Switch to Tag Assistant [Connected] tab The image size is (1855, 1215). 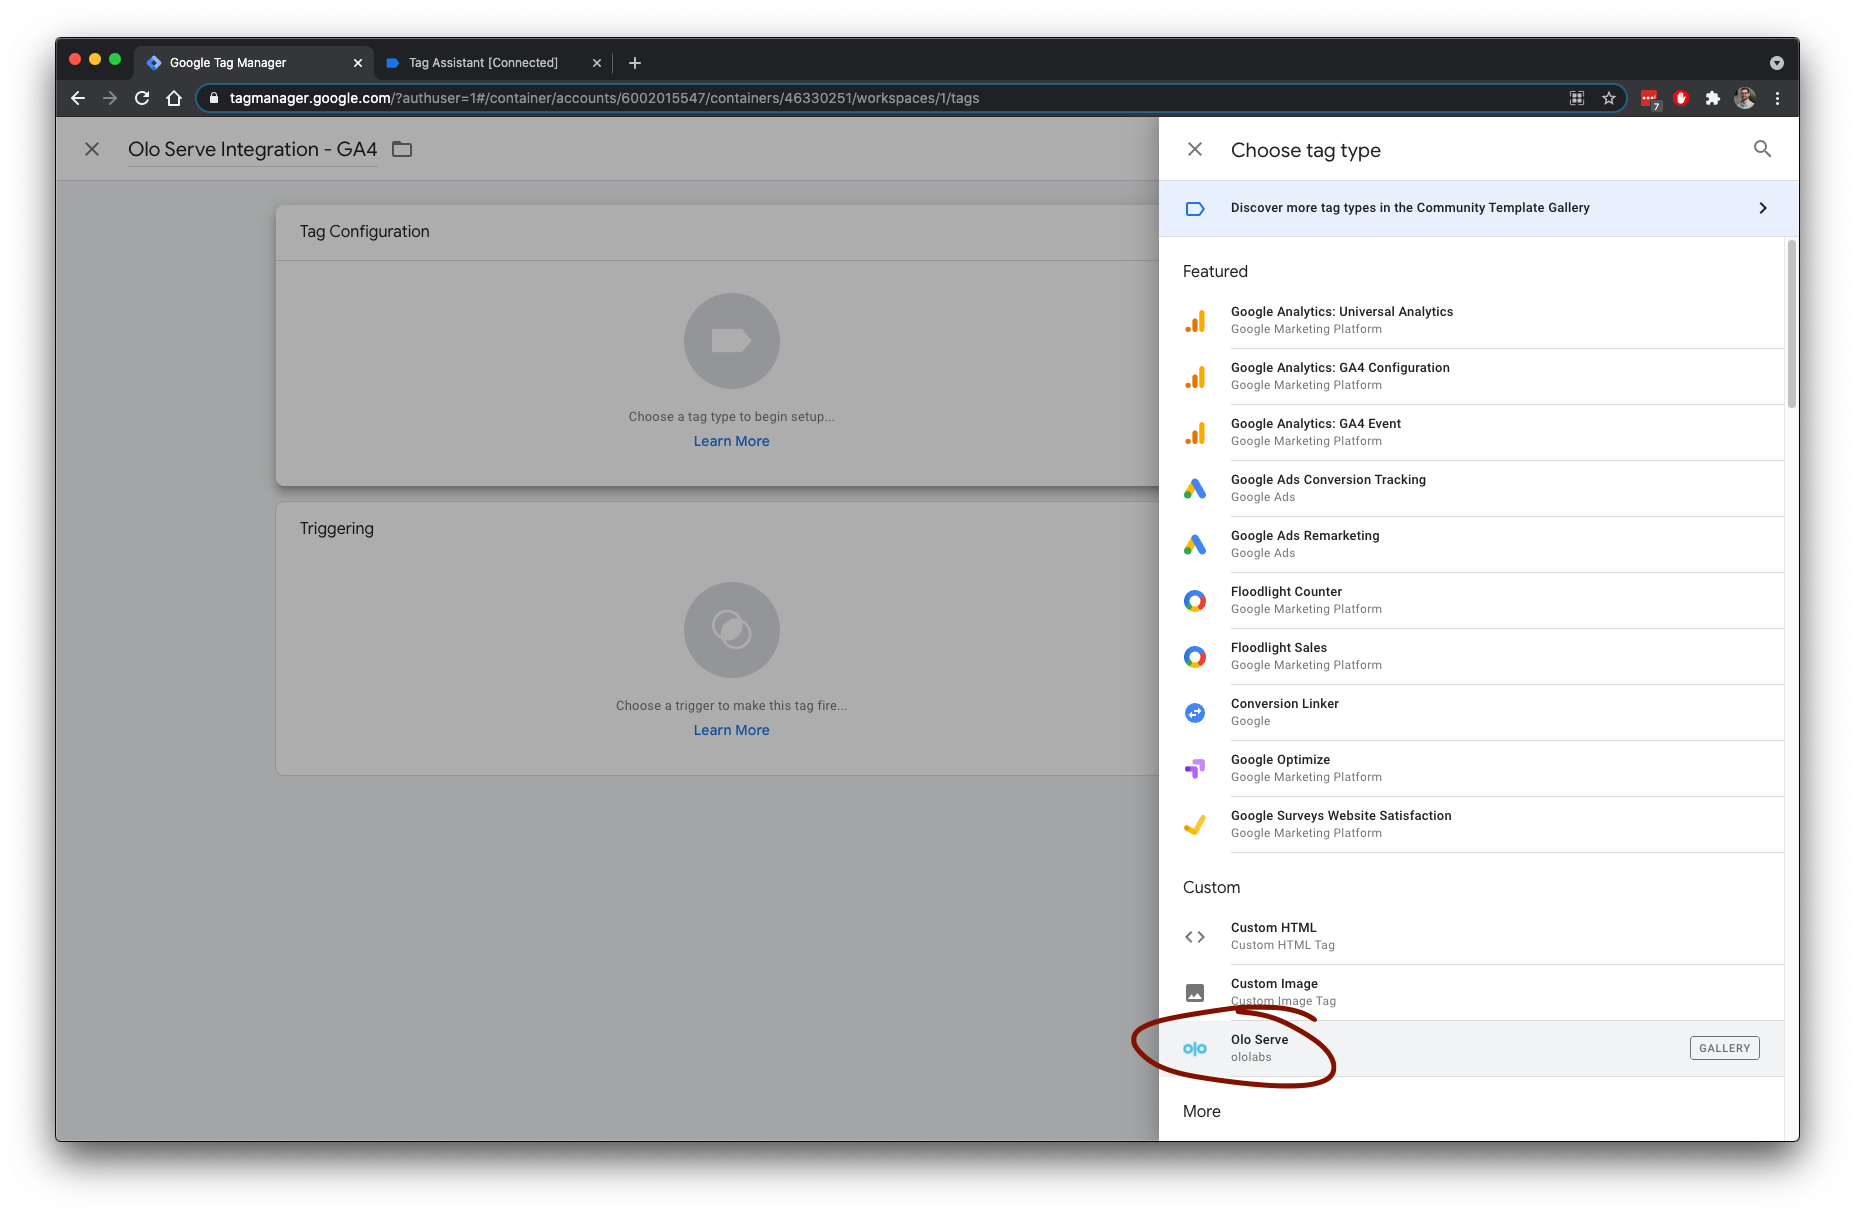(495, 62)
